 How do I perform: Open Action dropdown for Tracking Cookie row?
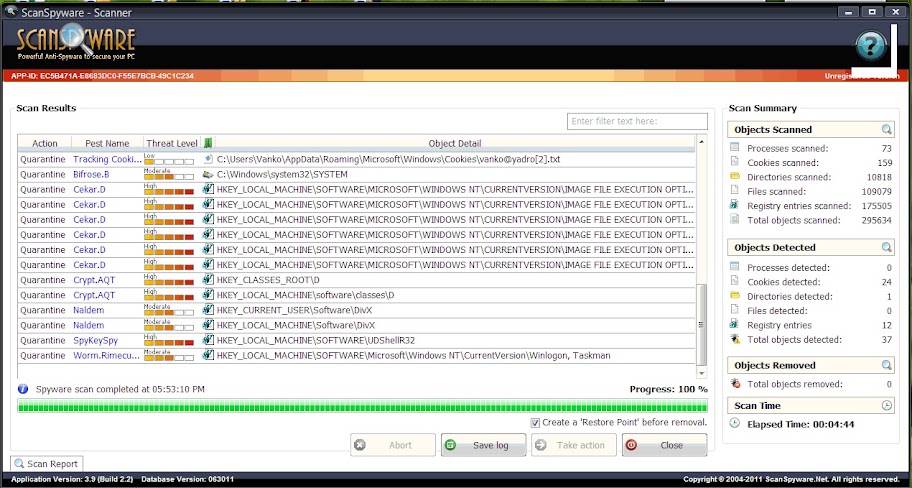pyautogui.click(x=42, y=159)
